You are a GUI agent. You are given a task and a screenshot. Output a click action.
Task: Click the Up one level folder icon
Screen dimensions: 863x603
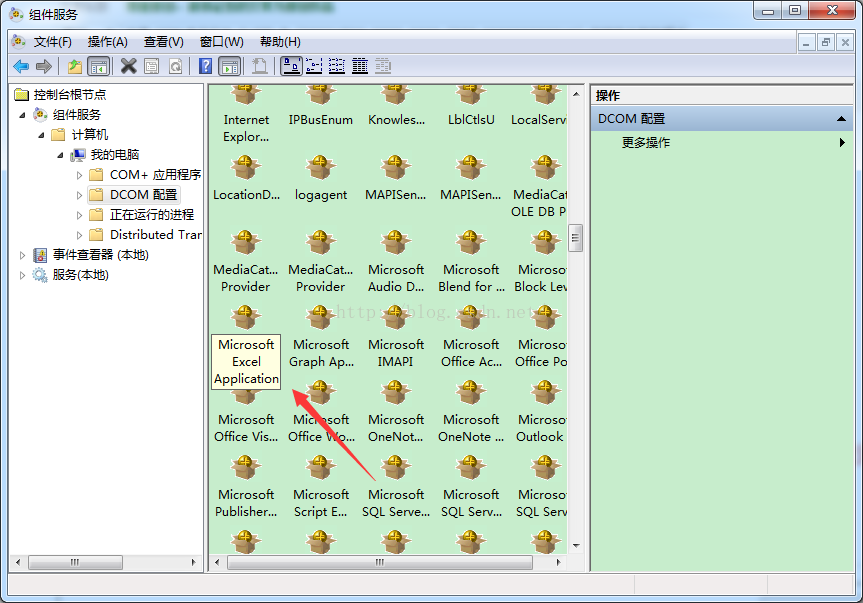[x=74, y=67]
